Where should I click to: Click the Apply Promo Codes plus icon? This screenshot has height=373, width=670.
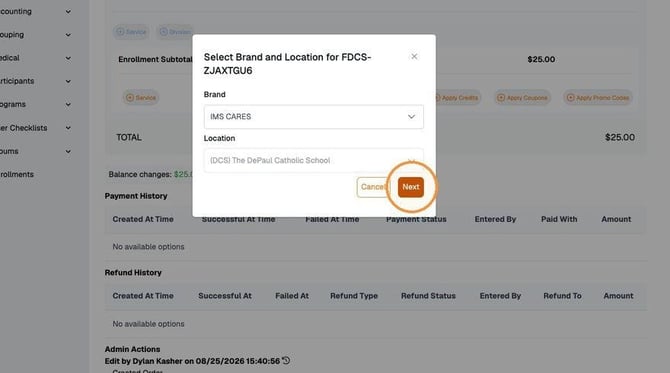(570, 98)
